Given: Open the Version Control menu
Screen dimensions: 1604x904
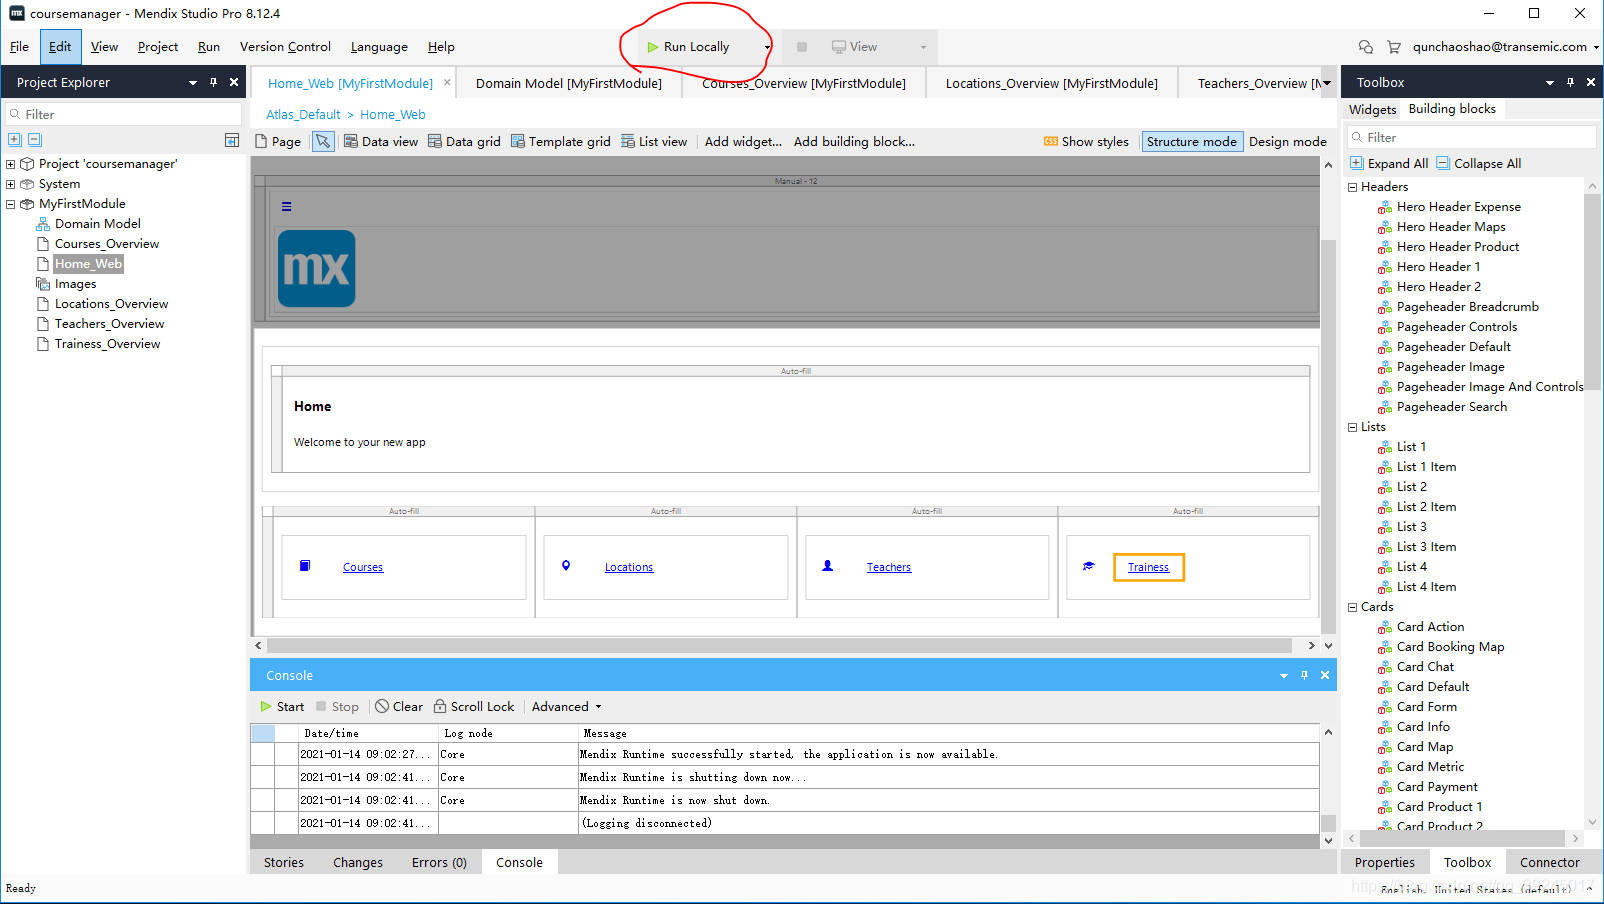Looking at the screenshot, I should (285, 47).
